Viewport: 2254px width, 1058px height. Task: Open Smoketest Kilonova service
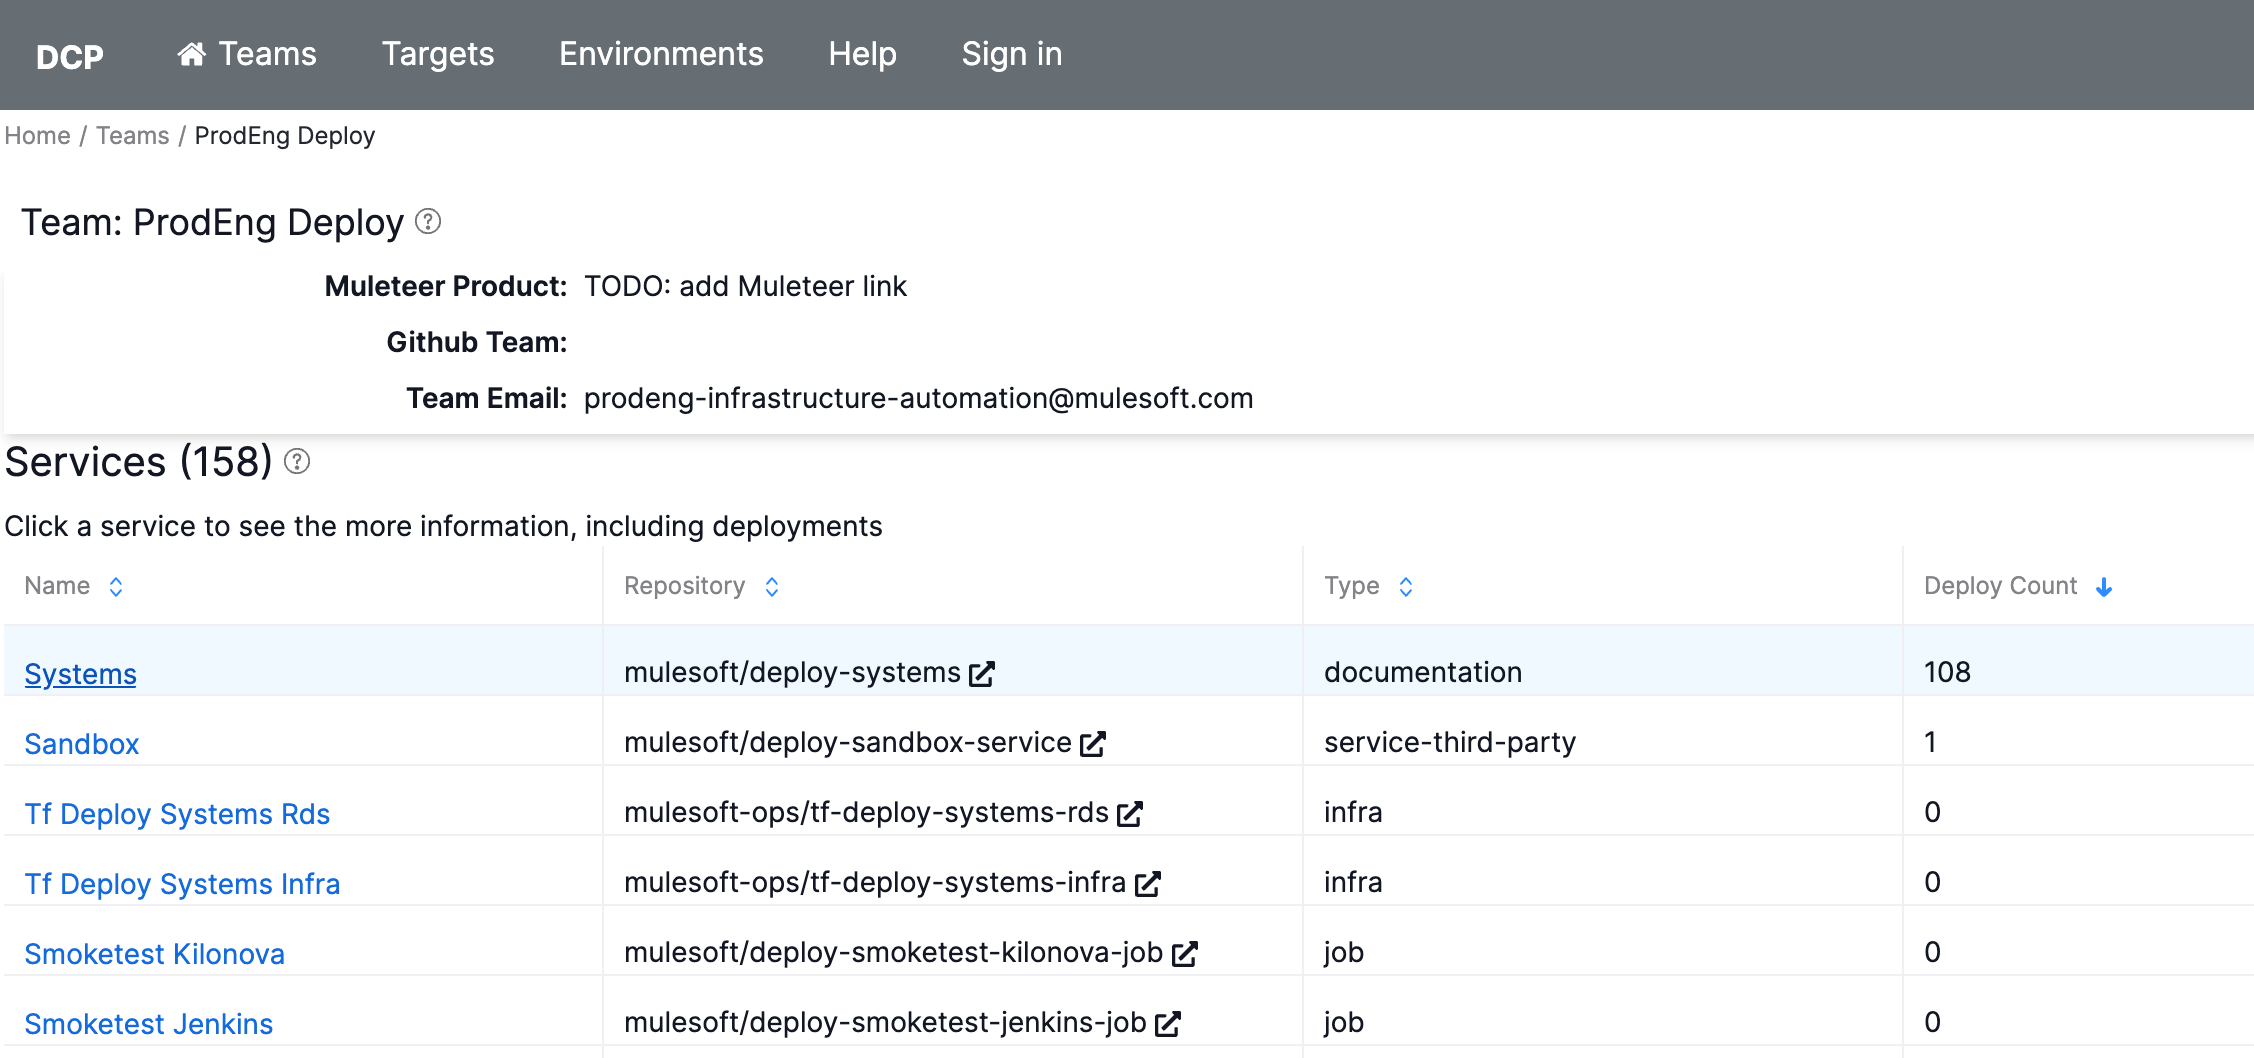pyautogui.click(x=155, y=954)
